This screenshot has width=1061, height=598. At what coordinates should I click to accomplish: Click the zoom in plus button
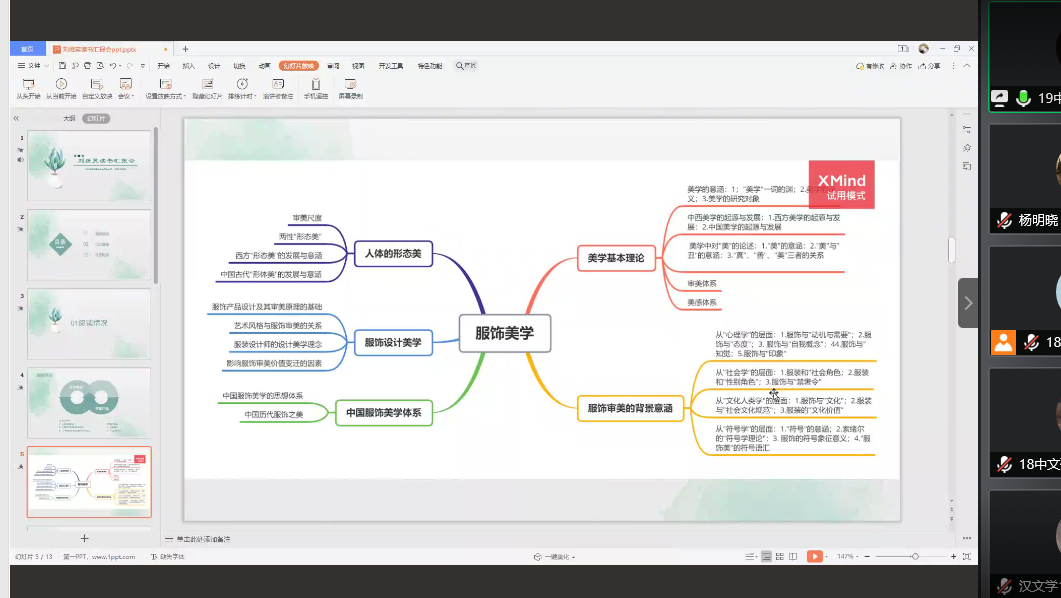click(x=953, y=557)
